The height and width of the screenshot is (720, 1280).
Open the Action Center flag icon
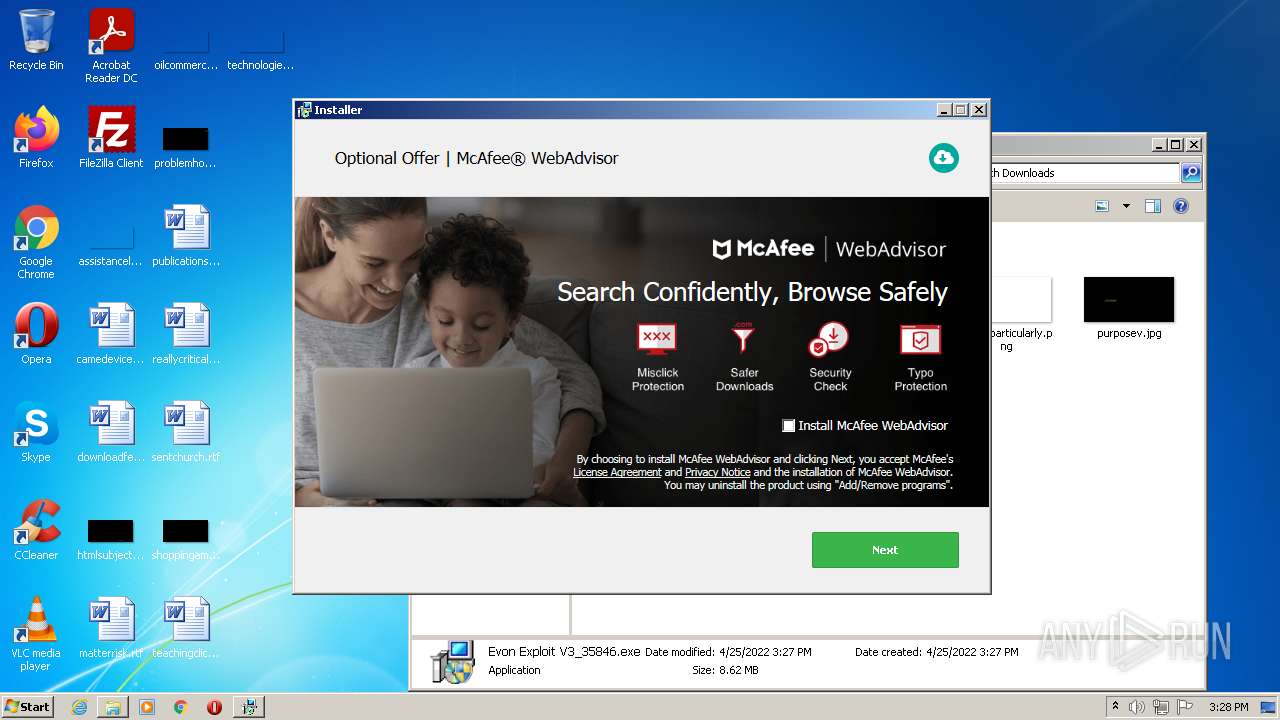[1185, 707]
